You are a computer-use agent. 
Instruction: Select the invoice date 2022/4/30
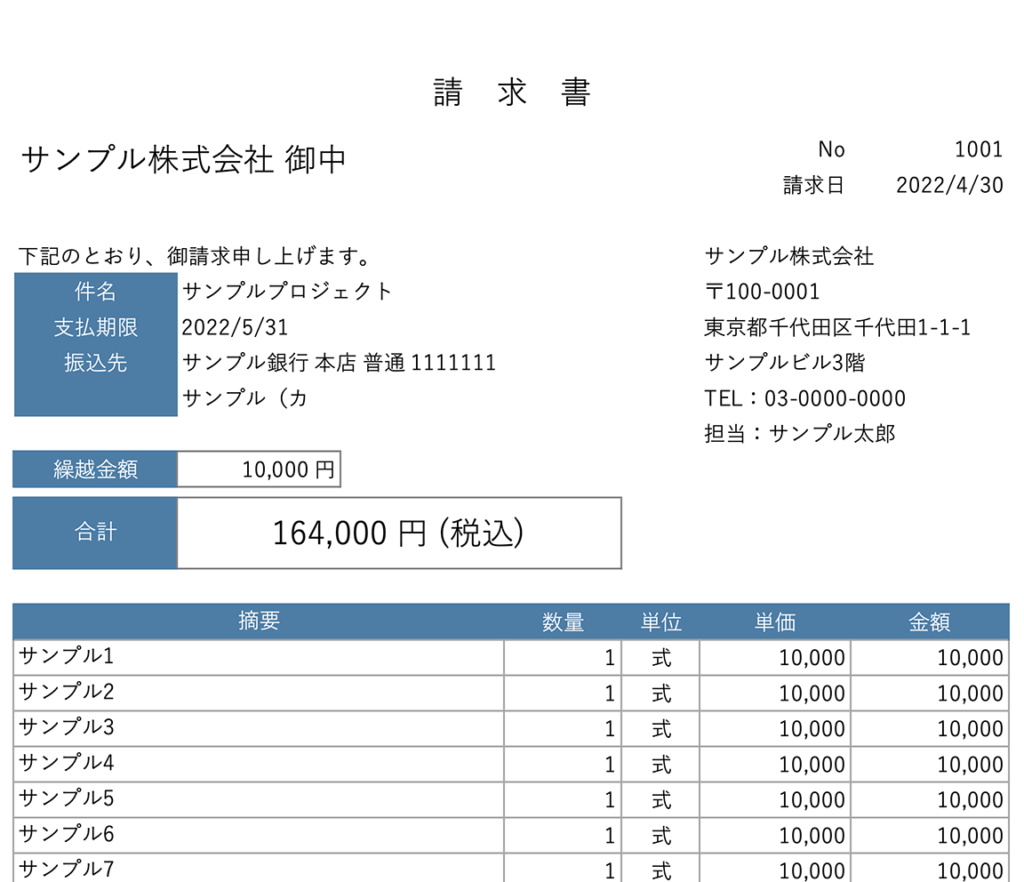[x=950, y=185]
